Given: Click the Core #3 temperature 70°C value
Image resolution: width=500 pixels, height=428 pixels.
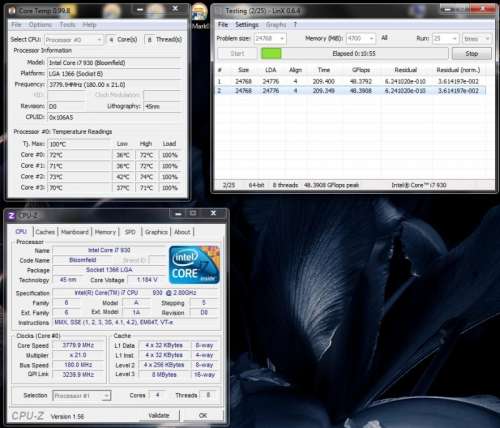Looking at the screenshot, I should tap(79, 188).
